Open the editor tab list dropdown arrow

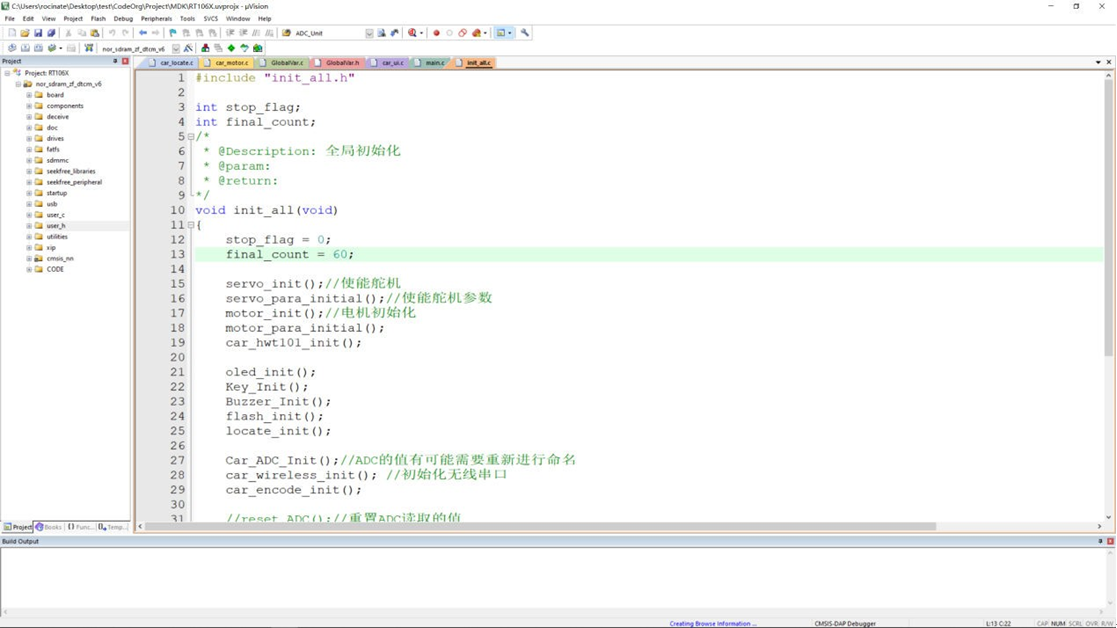[1098, 63]
